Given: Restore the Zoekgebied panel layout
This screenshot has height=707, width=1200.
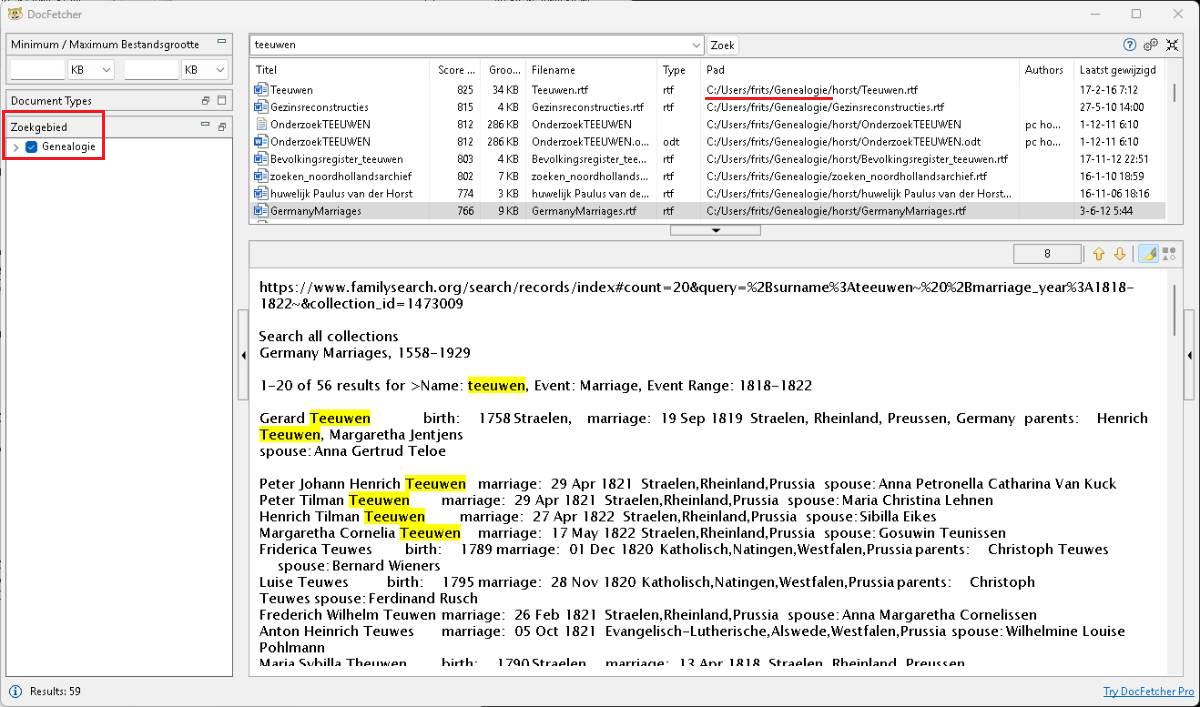Looking at the screenshot, I should pos(222,126).
